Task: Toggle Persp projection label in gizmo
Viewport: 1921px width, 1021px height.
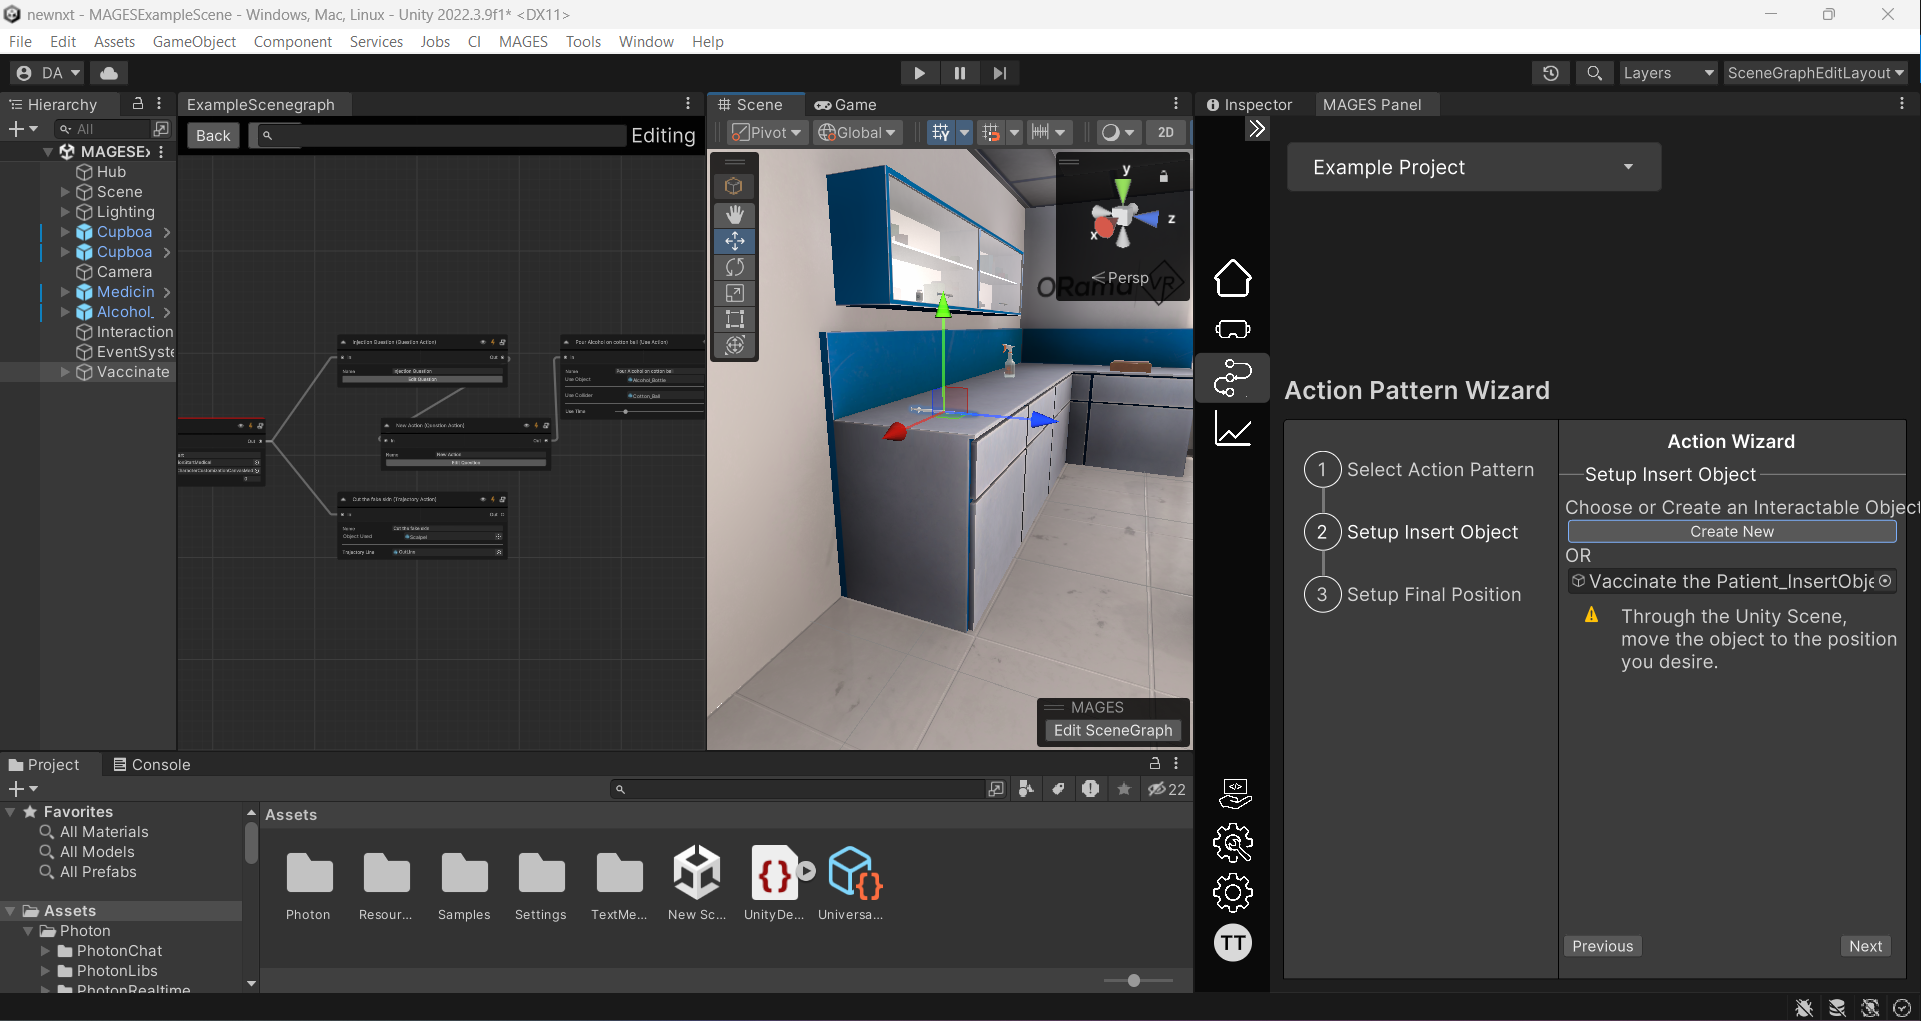Action: 1120,278
